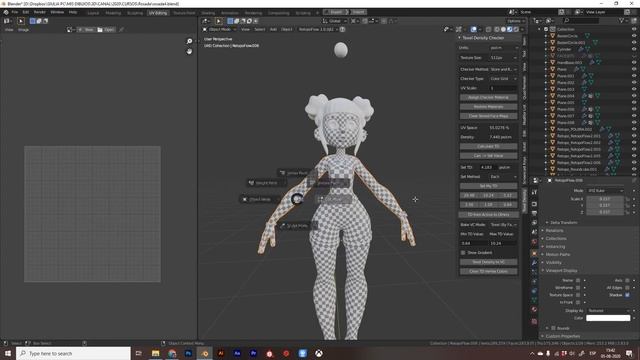
Task: Select material preview viewport shading icon
Action: click(x=509, y=29)
